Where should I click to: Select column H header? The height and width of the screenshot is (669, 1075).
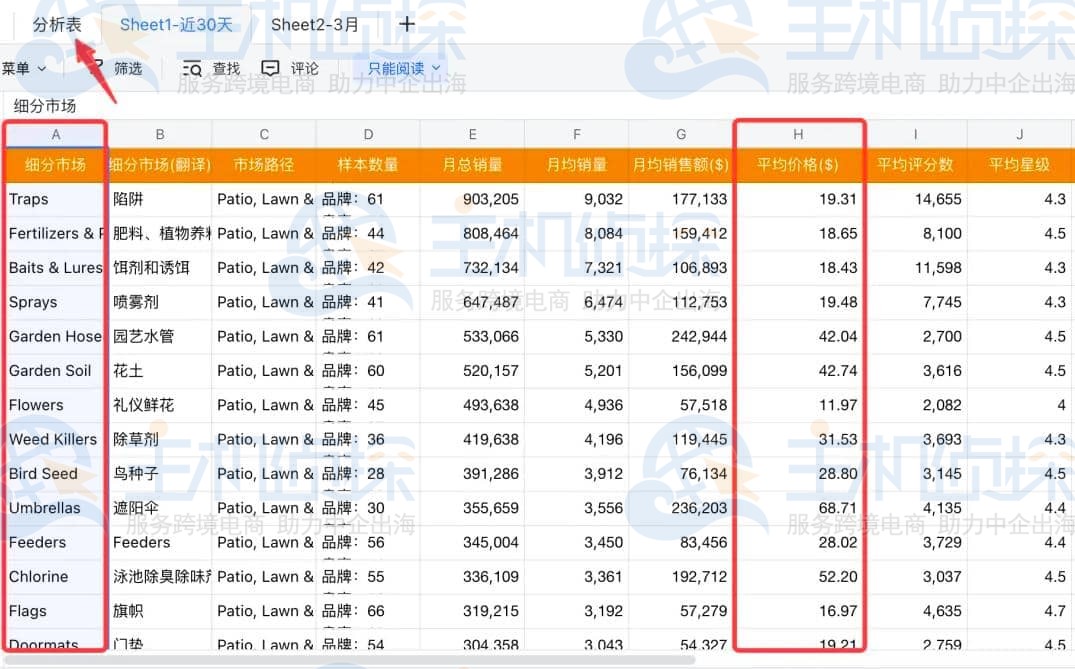(798, 135)
